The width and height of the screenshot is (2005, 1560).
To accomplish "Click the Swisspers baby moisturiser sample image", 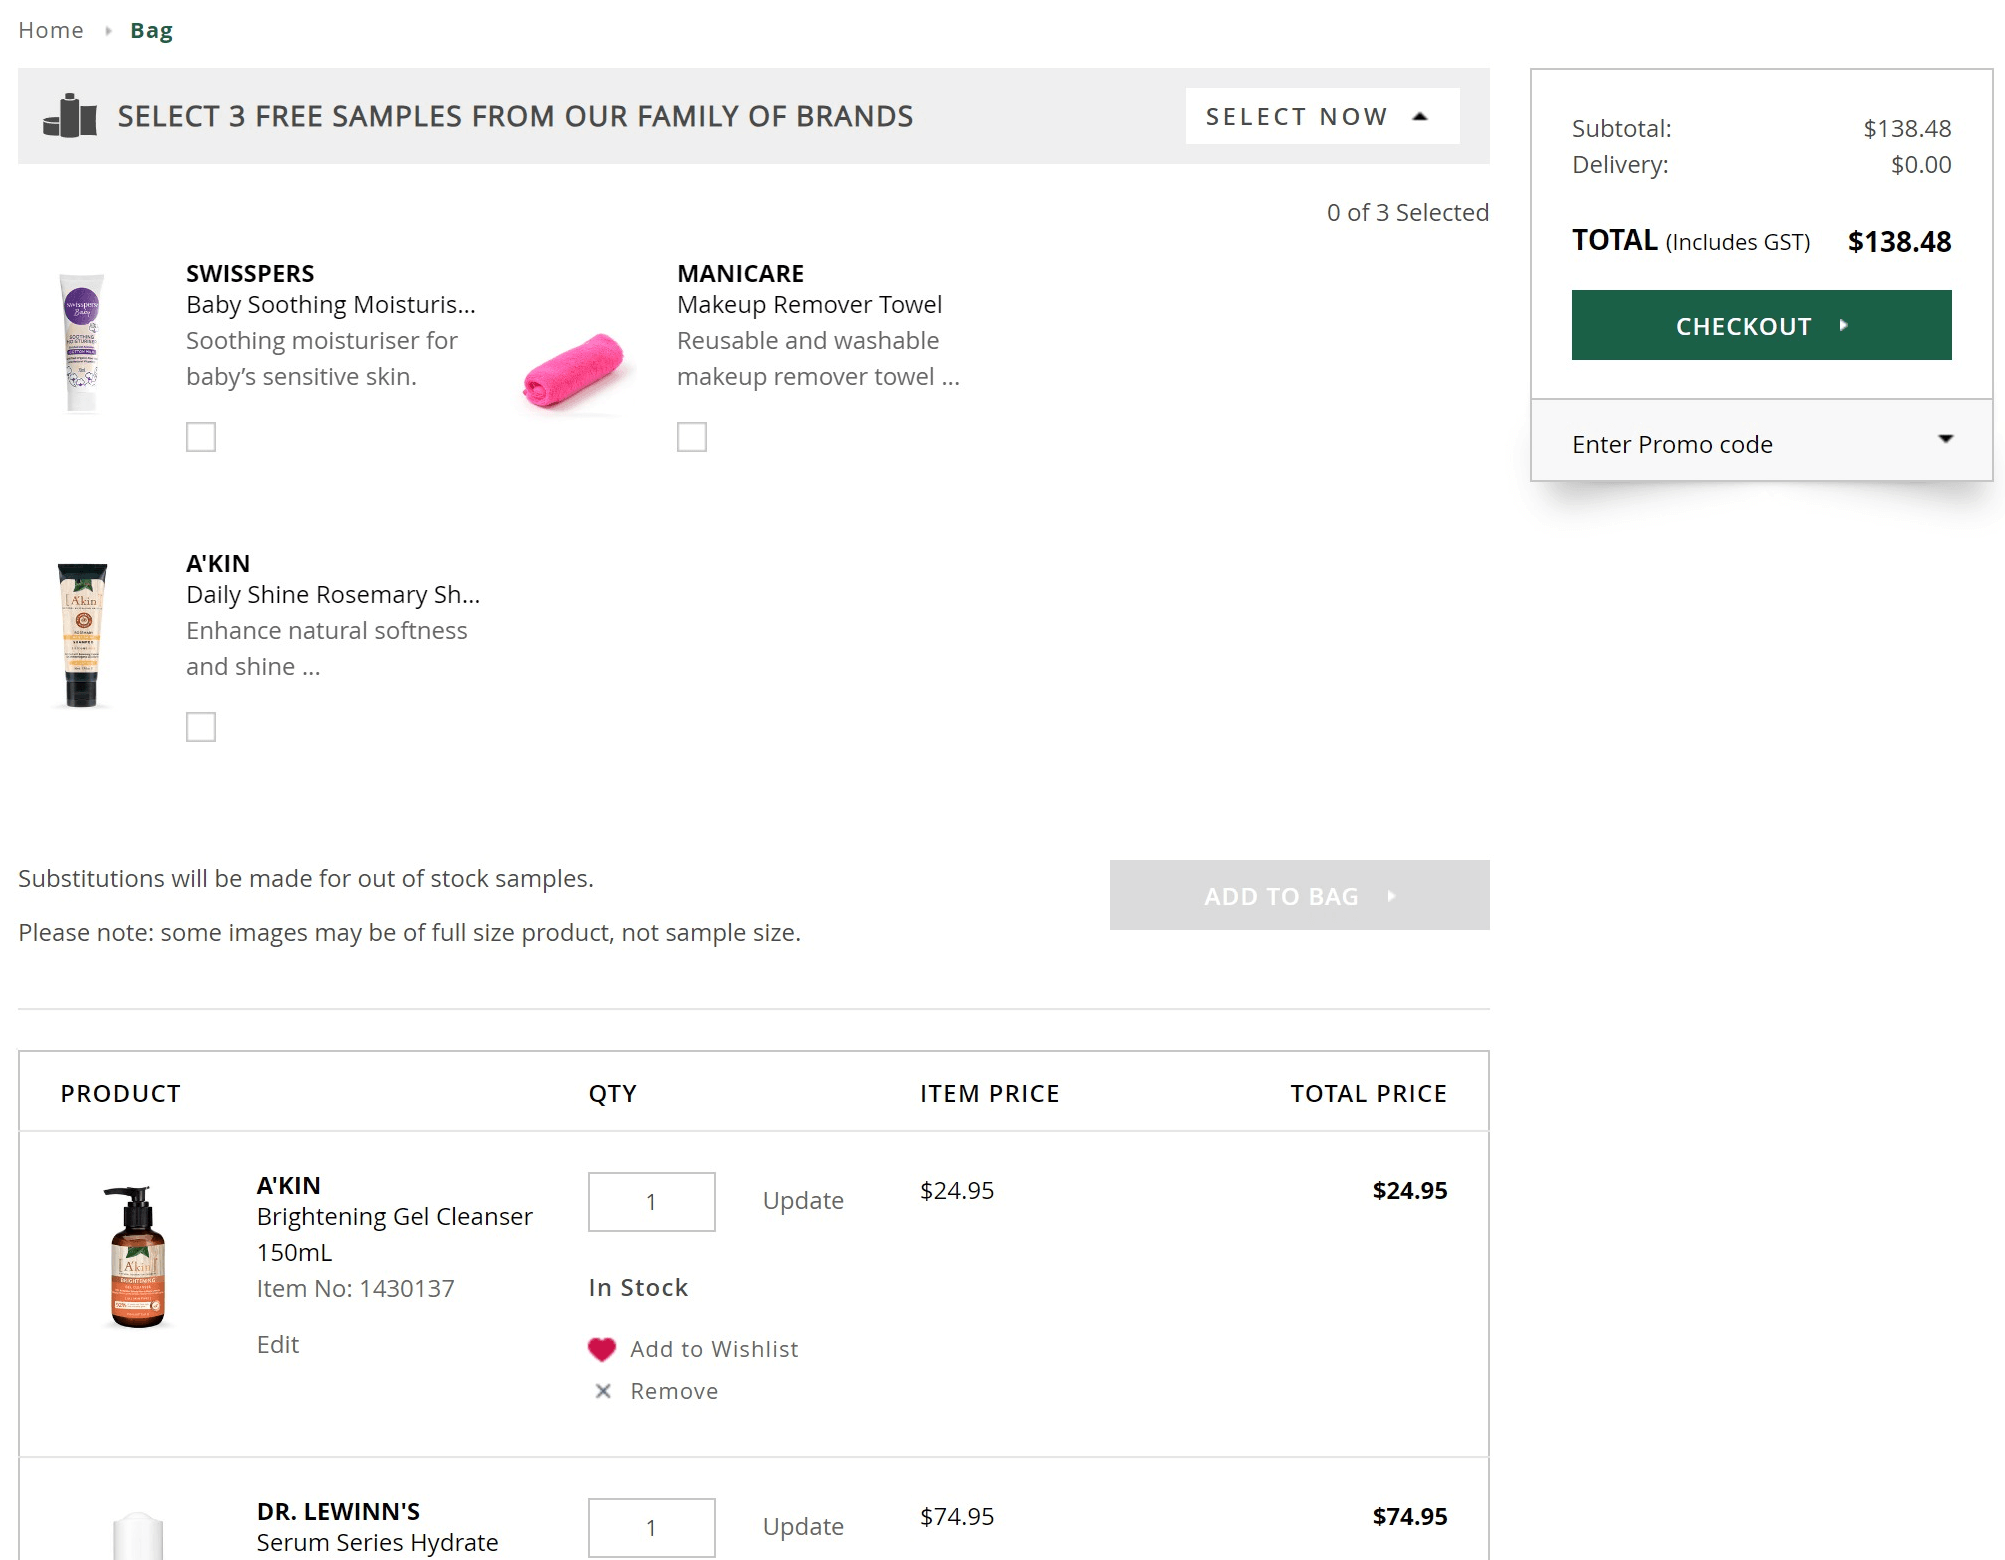I will pos(82,342).
